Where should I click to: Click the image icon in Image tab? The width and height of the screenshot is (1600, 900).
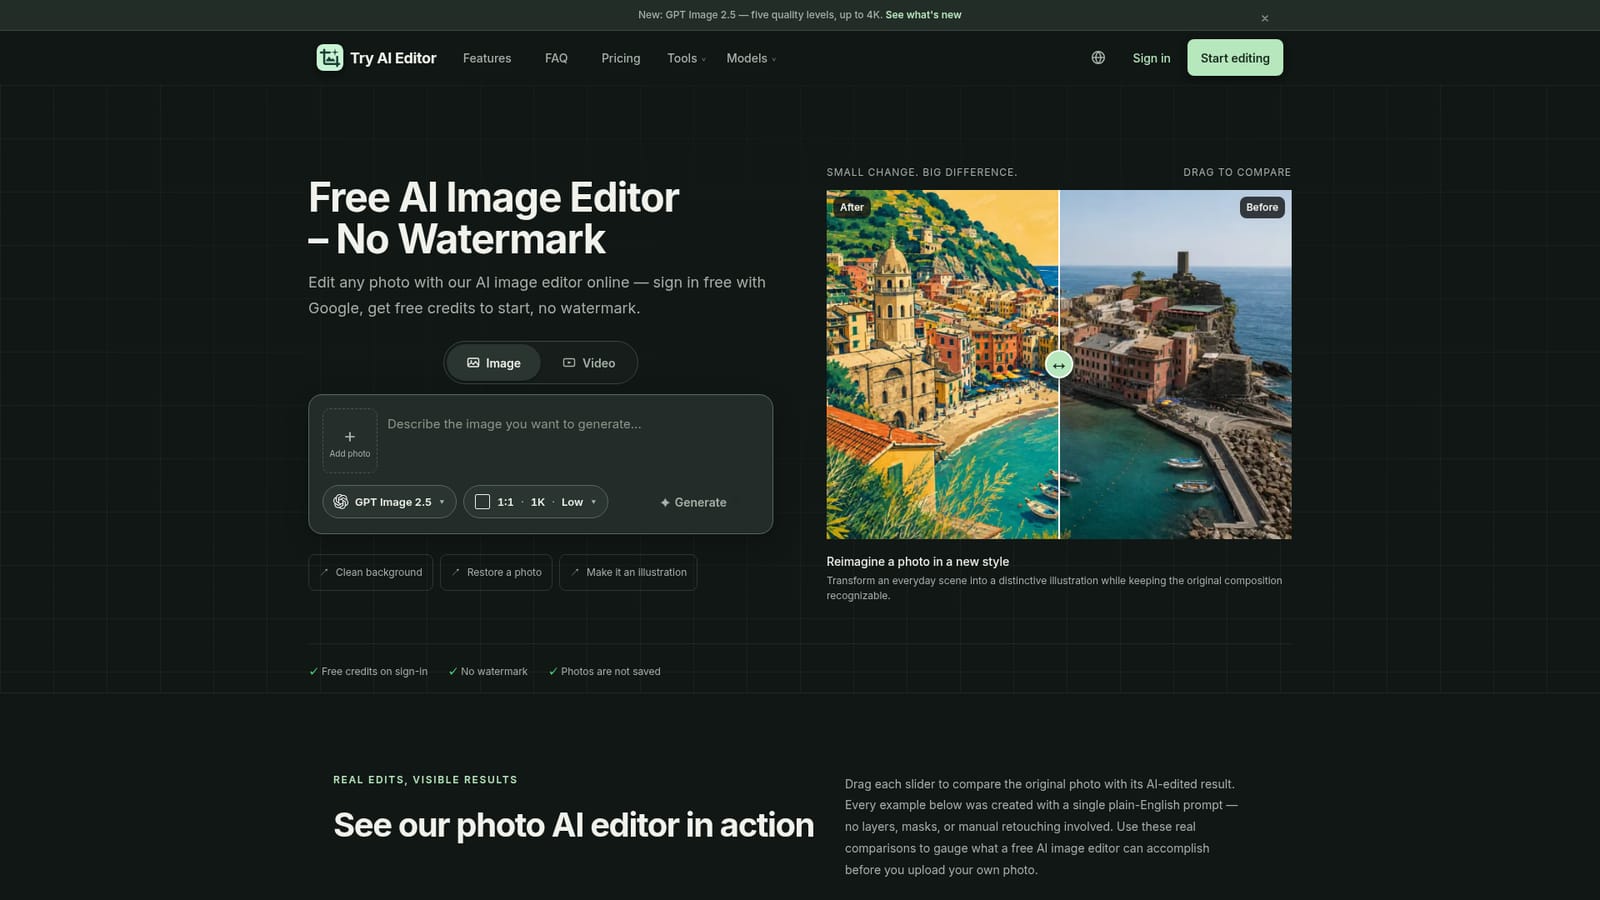[473, 363]
